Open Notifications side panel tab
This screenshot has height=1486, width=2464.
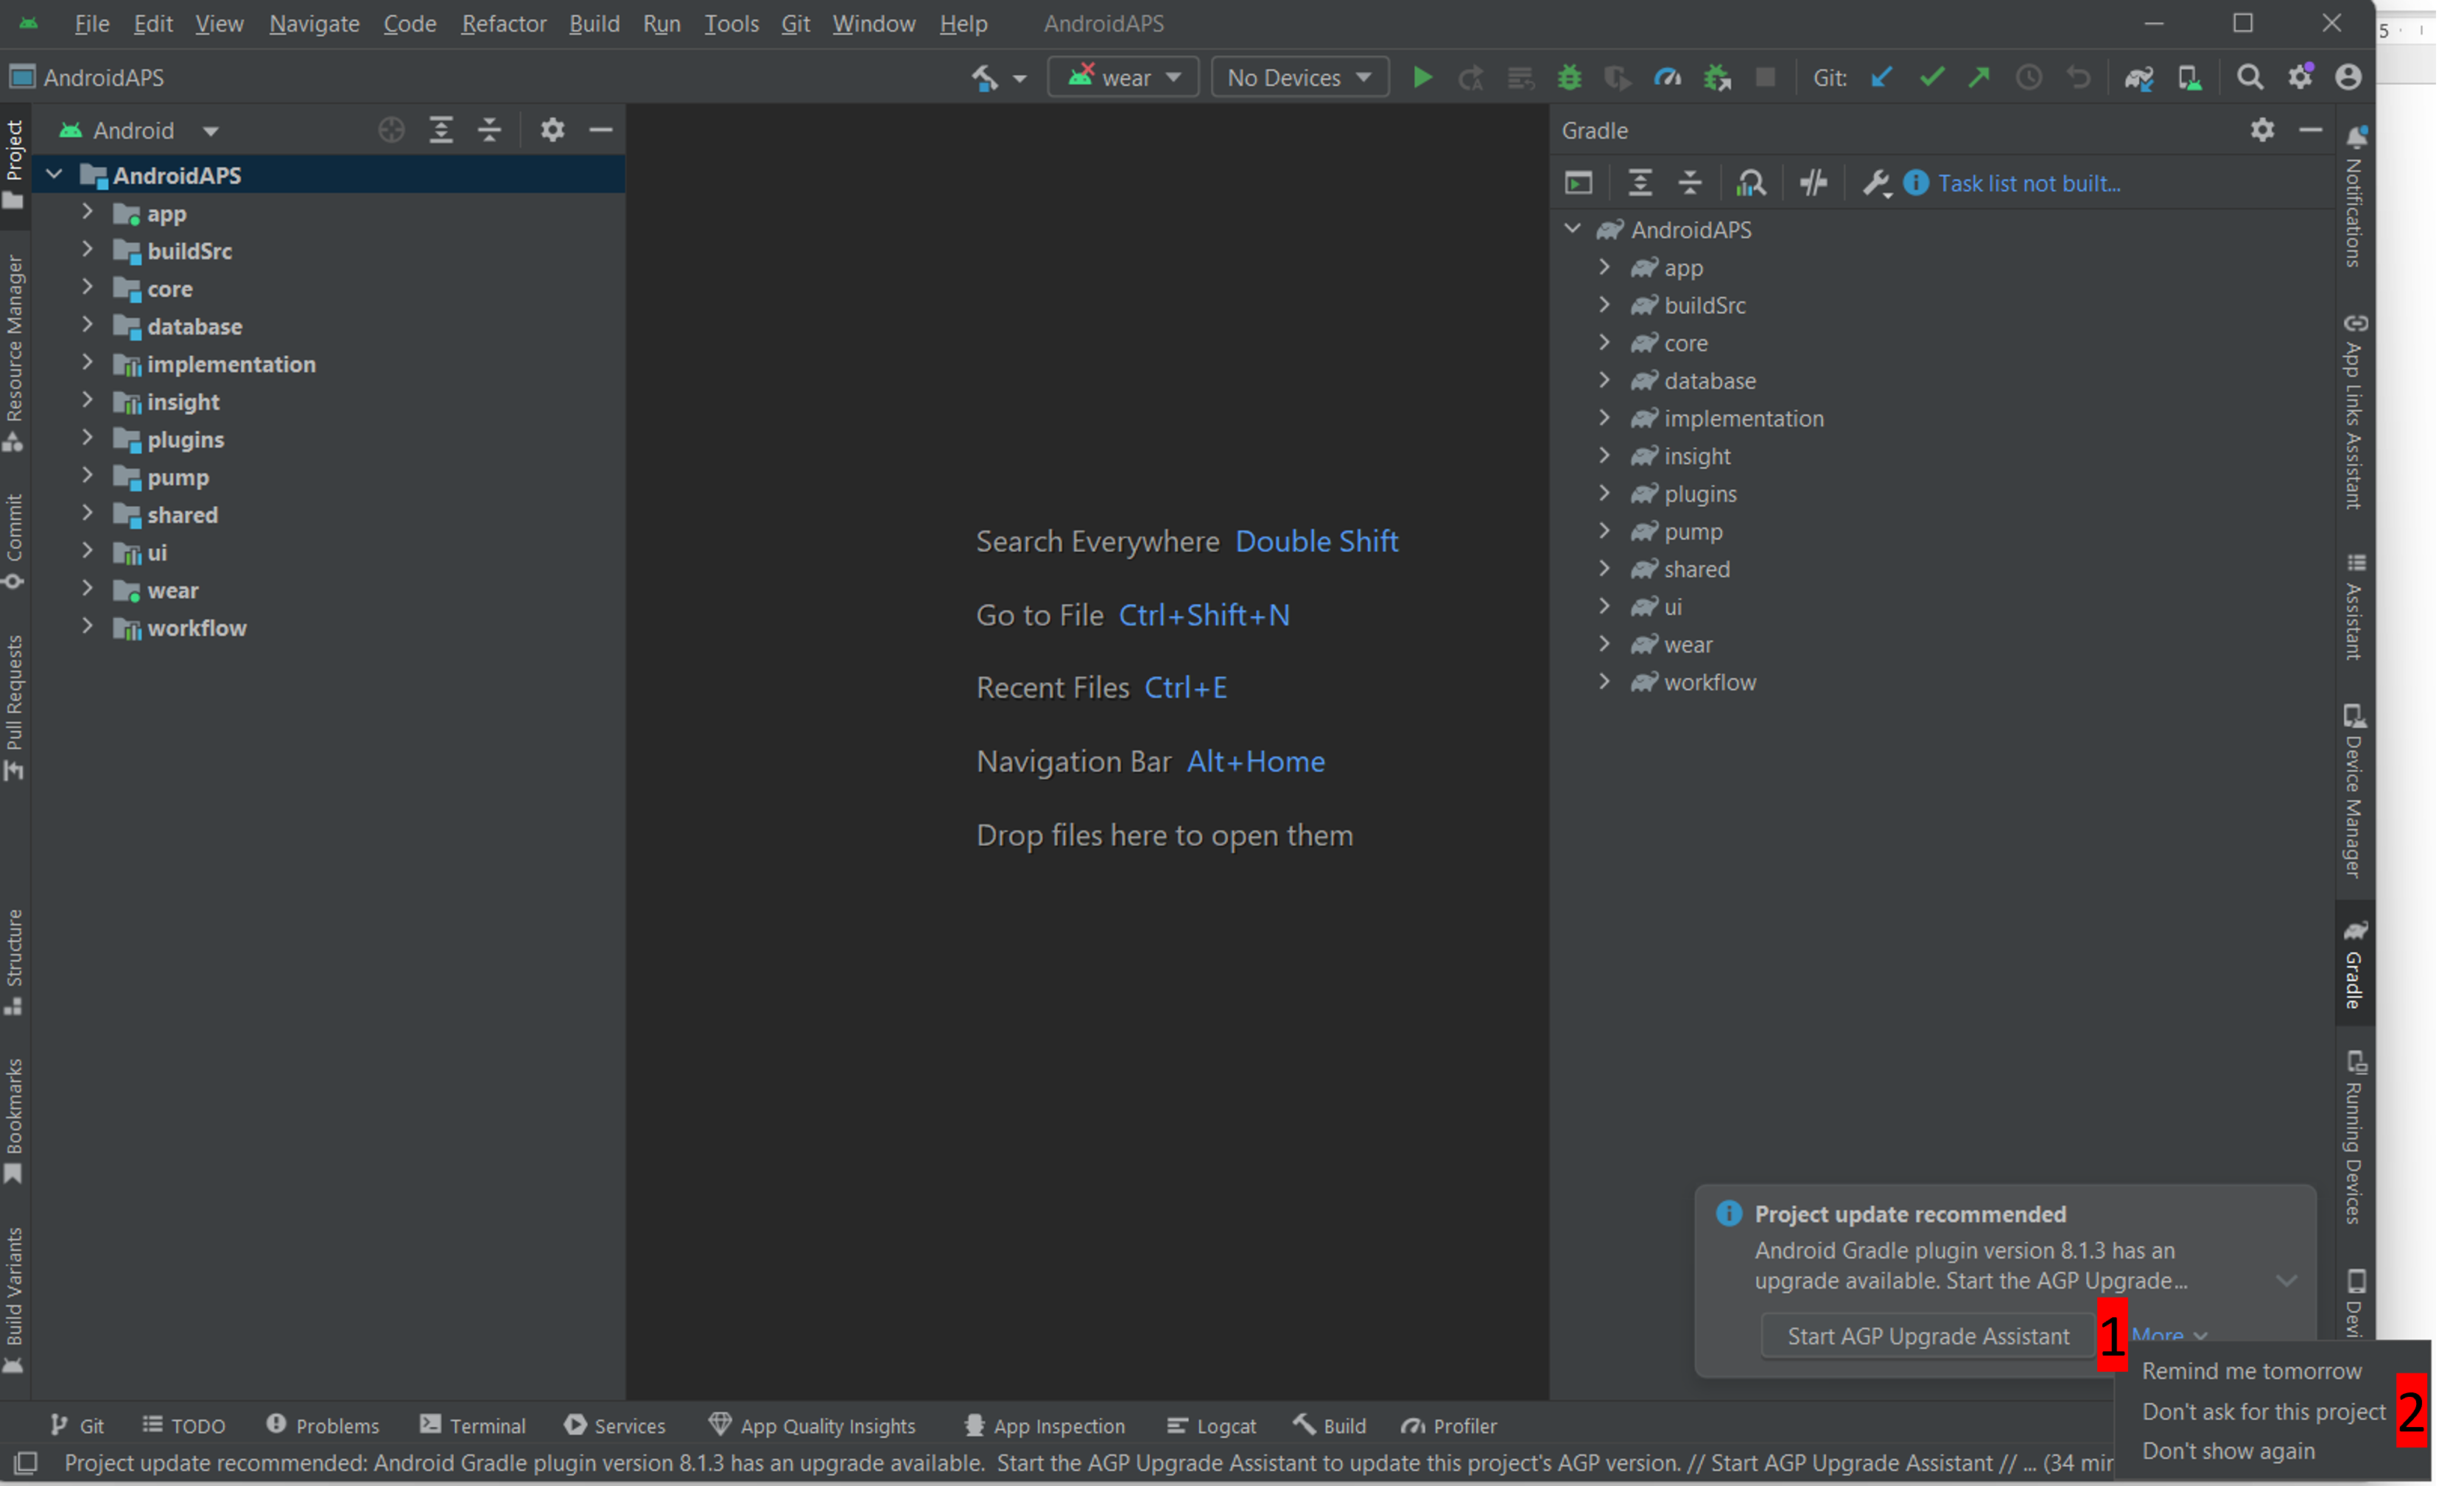pos(2355,197)
